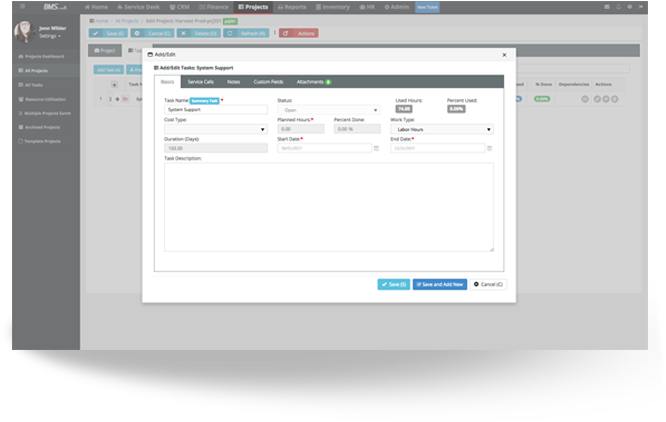The height and width of the screenshot is (422, 666).
Task: Click inside the Task Description text area
Action: pyautogui.click(x=329, y=207)
